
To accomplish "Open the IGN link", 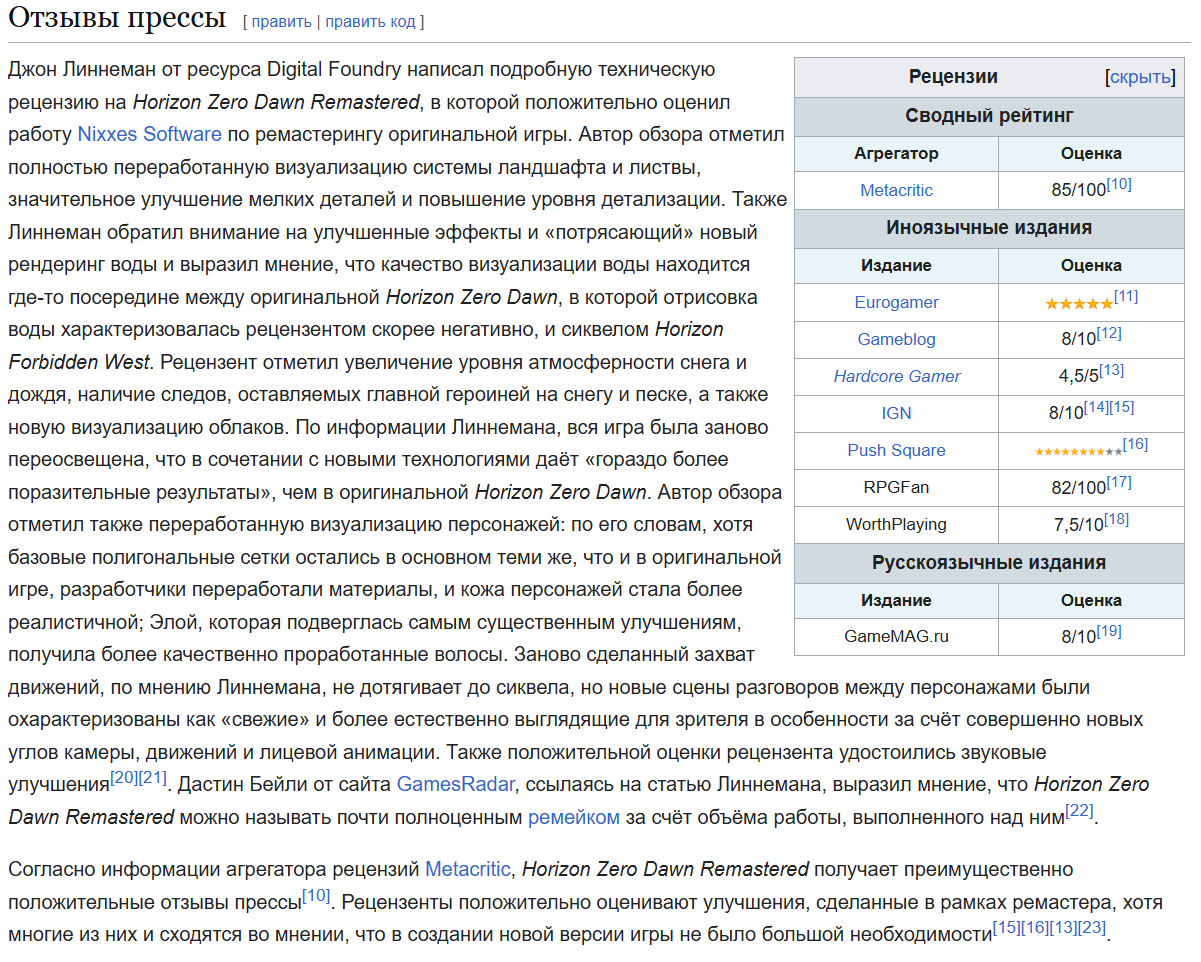I will click(896, 413).
